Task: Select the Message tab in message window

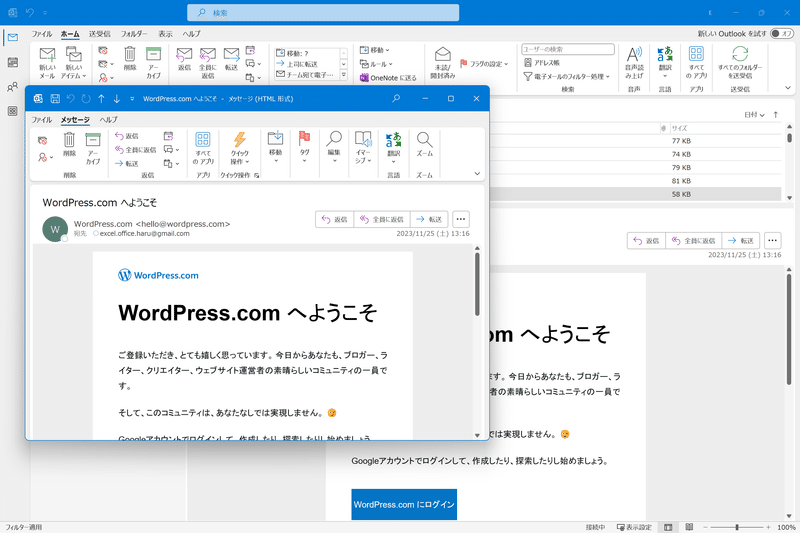Action: click(x=75, y=120)
